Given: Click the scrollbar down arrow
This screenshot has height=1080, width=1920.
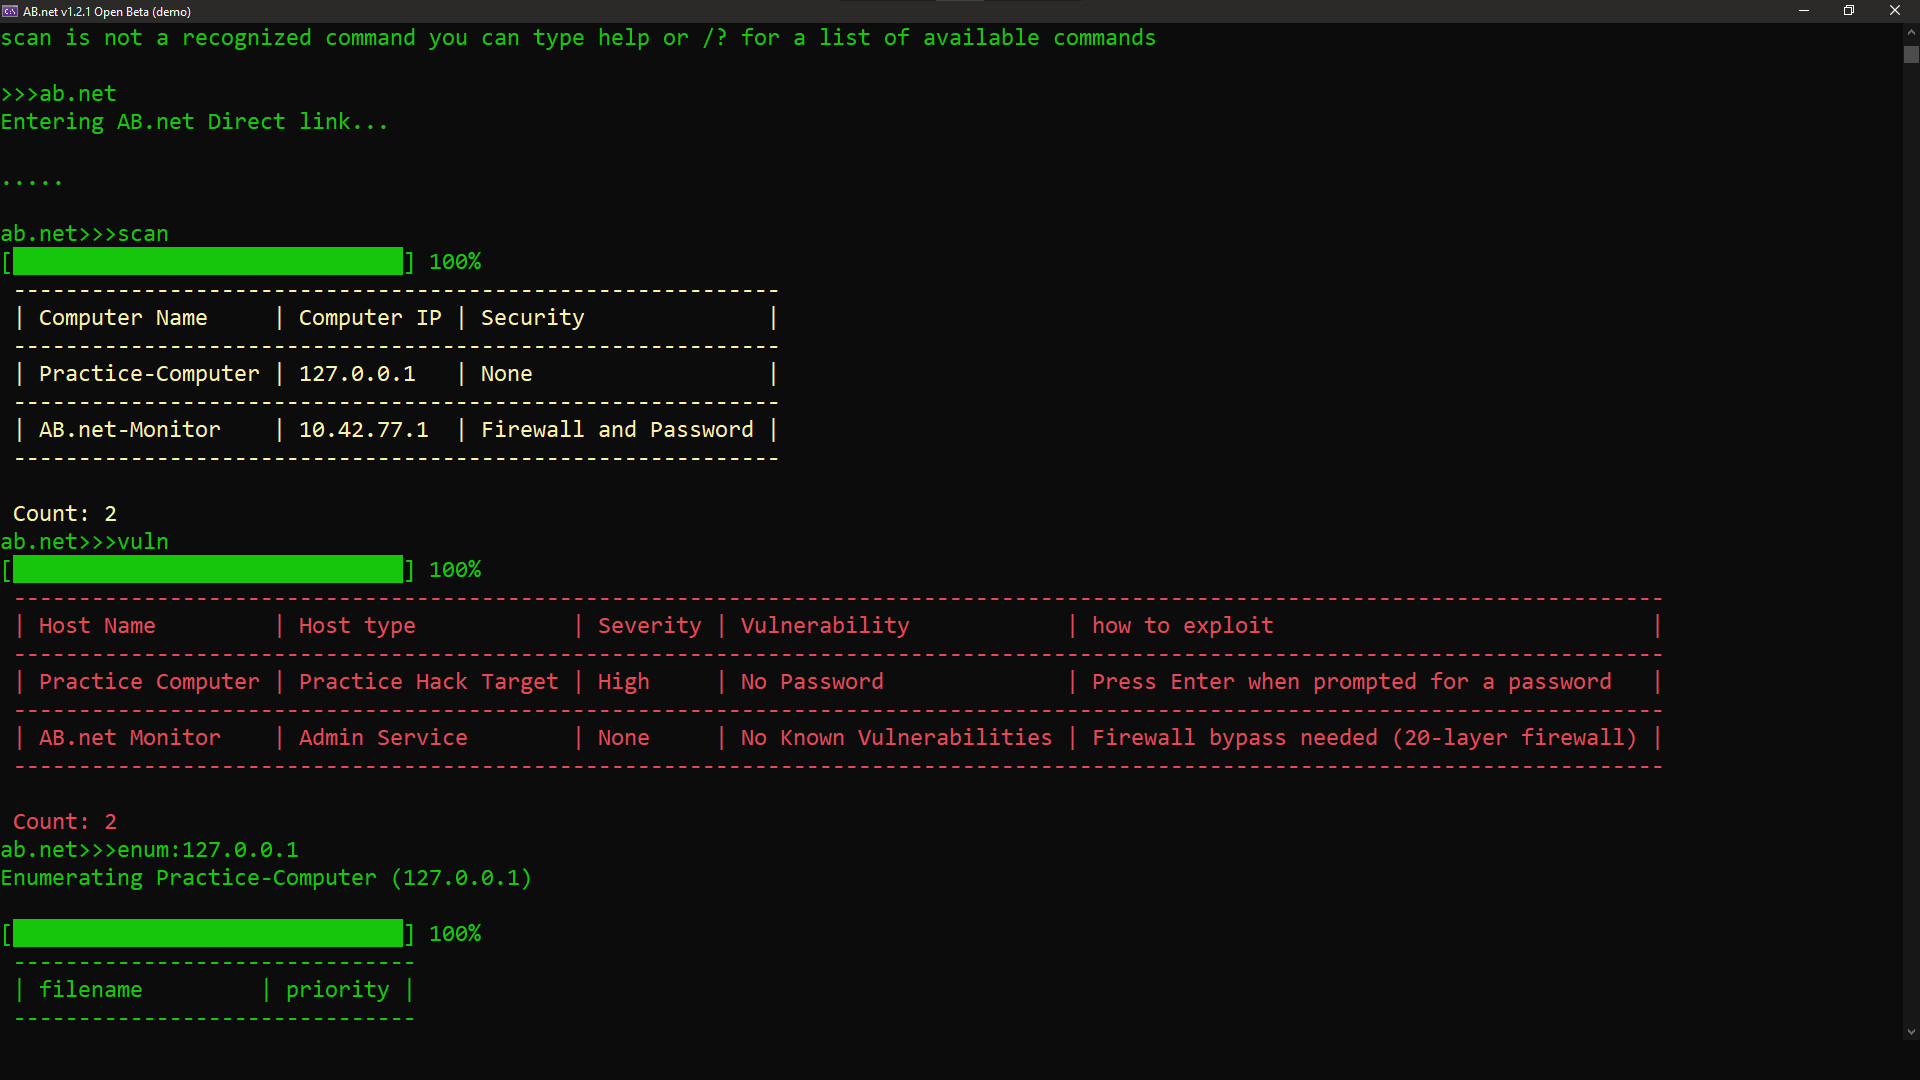Looking at the screenshot, I should coord(1911,1032).
